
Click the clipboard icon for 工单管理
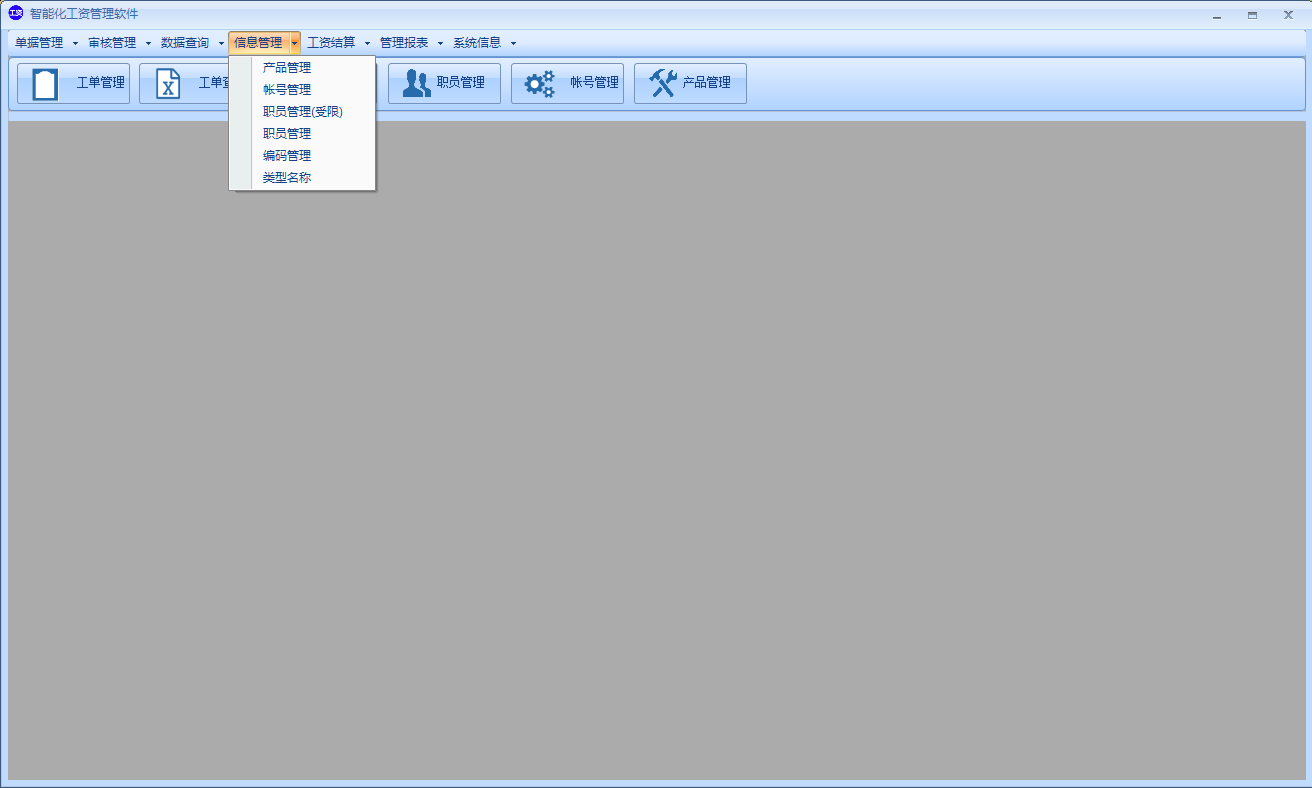click(45, 84)
